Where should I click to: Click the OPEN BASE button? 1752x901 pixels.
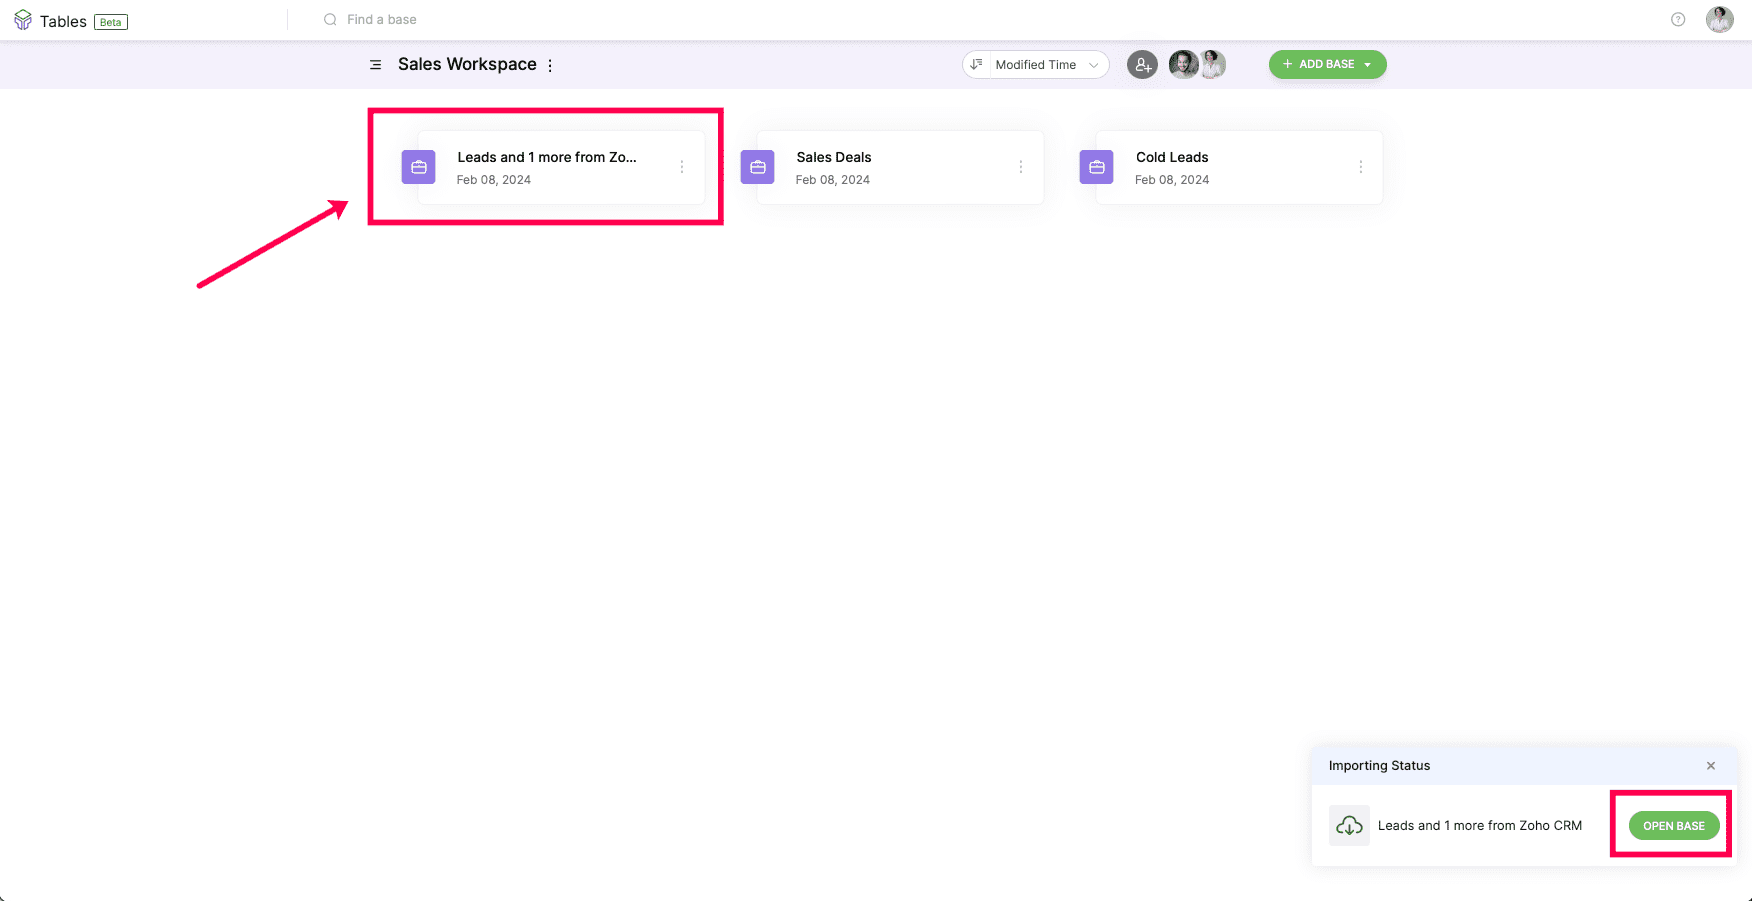[1674, 826]
